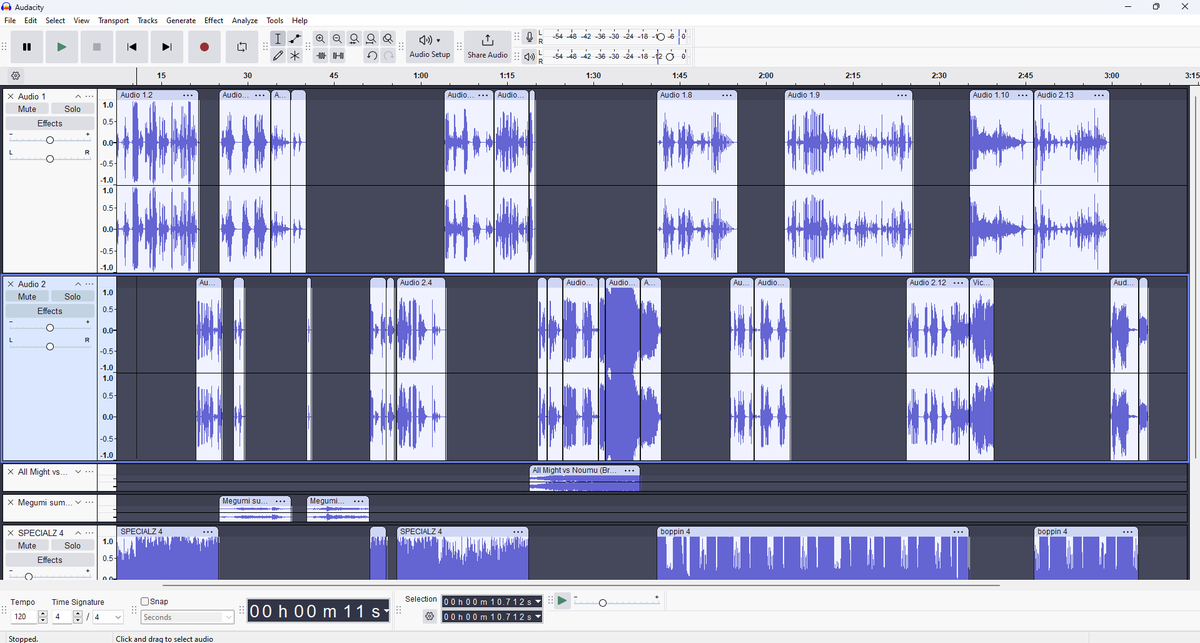The image size is (1200, 643).
Task: Skip to the end of the project
Action: pyautogui.click(x=167, y=47)
